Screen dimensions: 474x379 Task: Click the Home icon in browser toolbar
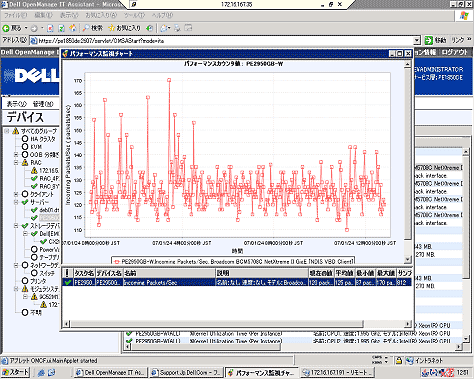72,28
